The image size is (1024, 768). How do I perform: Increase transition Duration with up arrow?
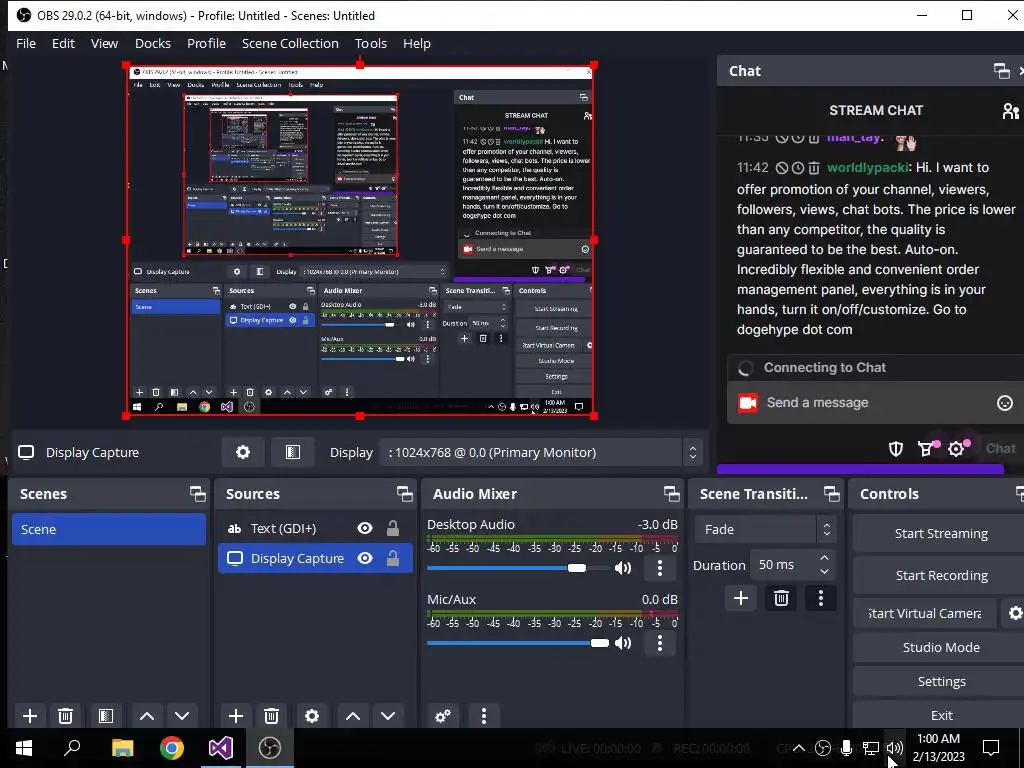(824, 558)
